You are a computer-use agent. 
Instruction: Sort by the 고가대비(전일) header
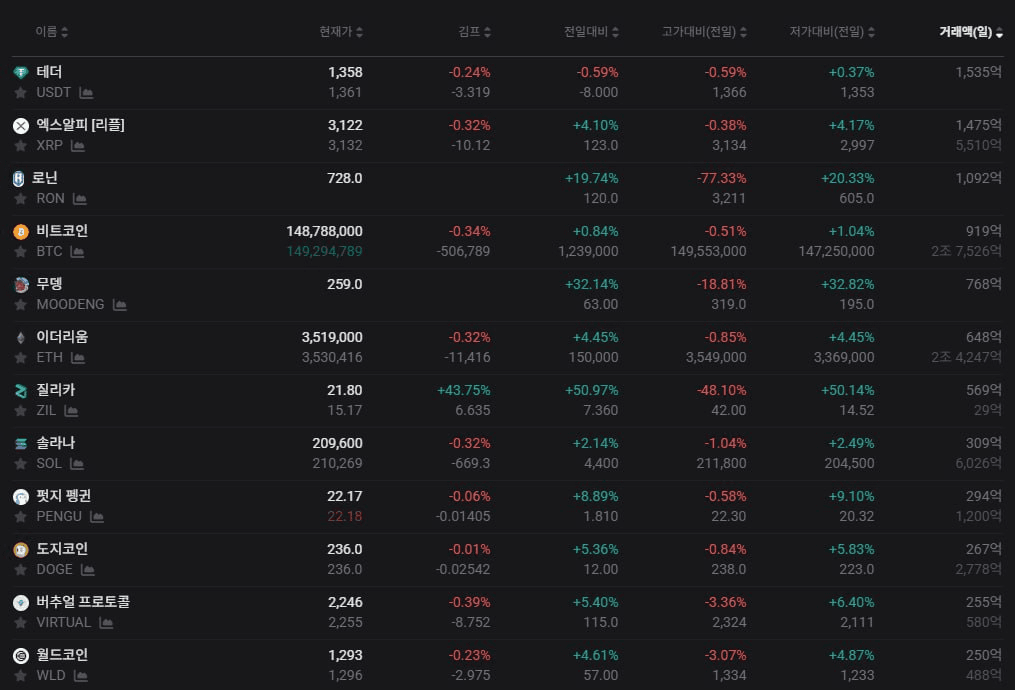tap(704, 32)
